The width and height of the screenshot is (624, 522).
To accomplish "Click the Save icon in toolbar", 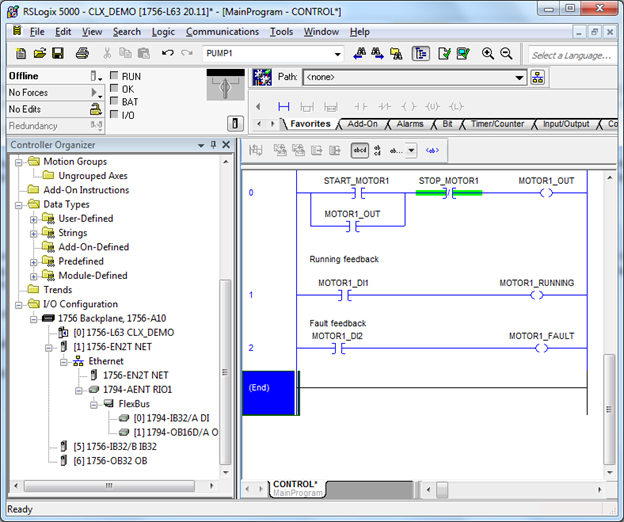I will click(x=57, y=53).
